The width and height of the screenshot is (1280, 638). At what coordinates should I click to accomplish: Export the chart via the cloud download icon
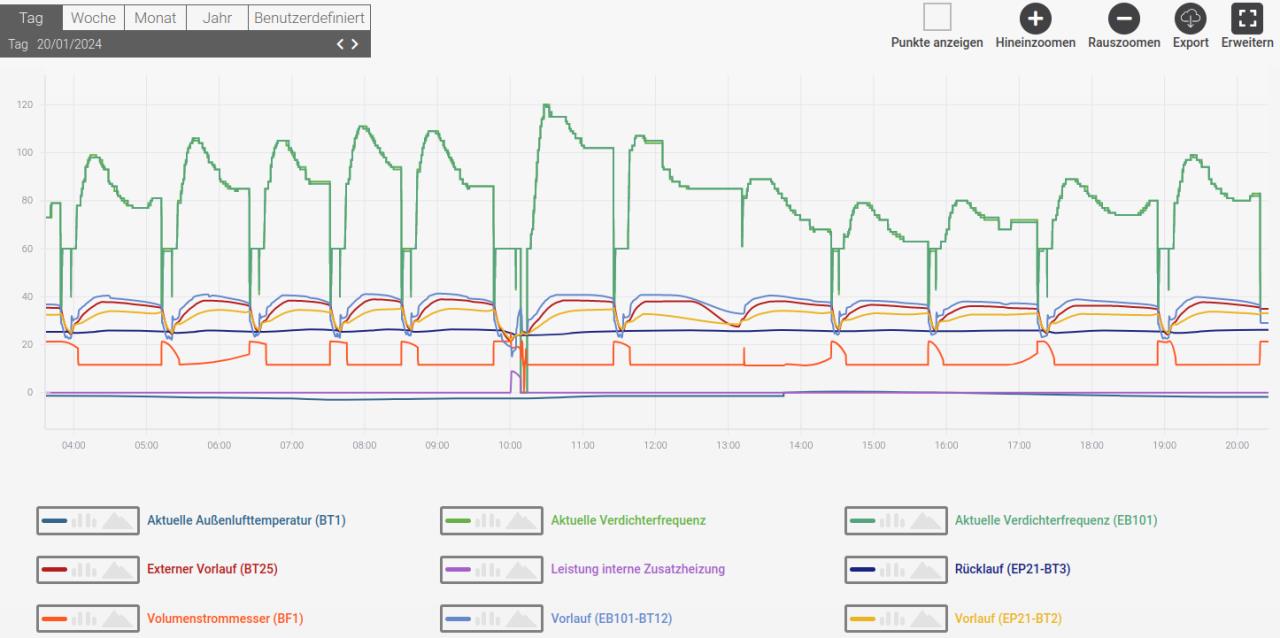point(1191,18)
